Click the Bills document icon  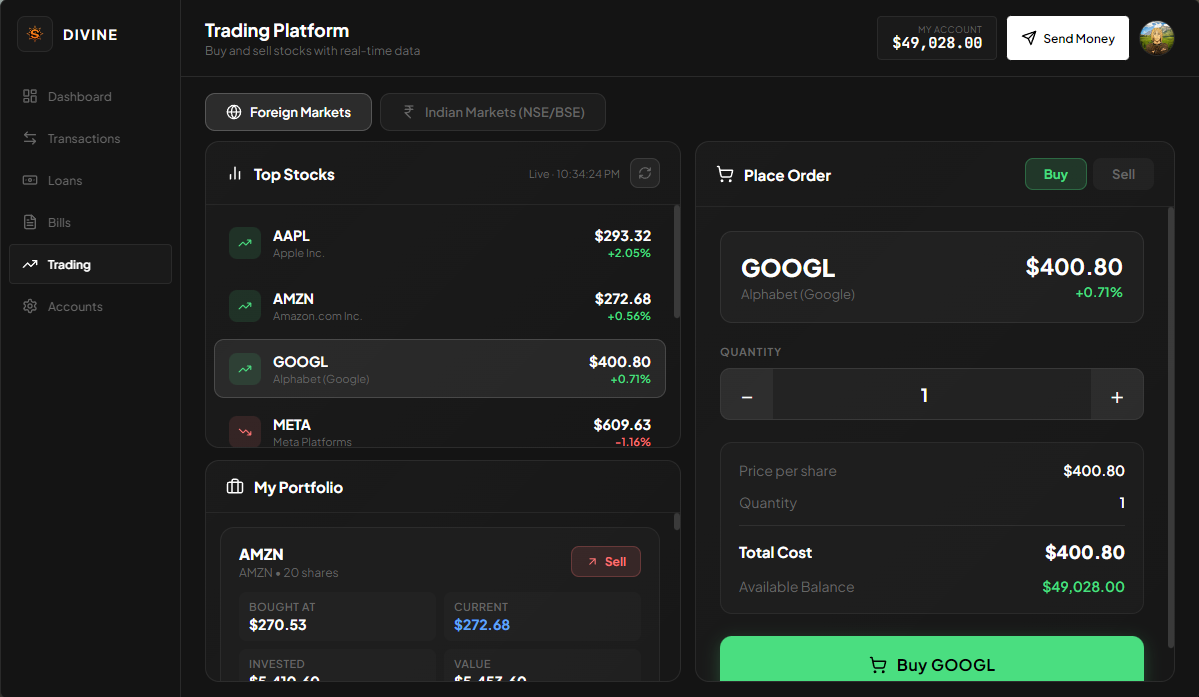(x=30, y=222)
